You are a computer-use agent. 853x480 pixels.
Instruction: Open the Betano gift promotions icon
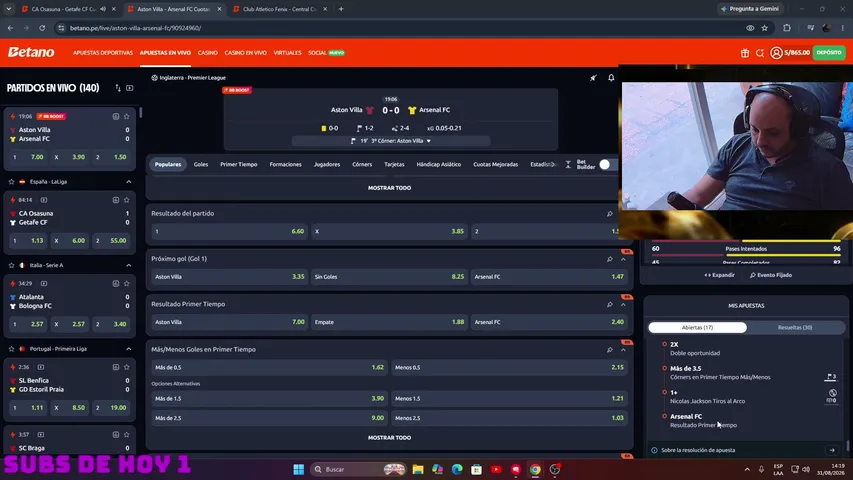pyautogui.click(x=745, y=53)
